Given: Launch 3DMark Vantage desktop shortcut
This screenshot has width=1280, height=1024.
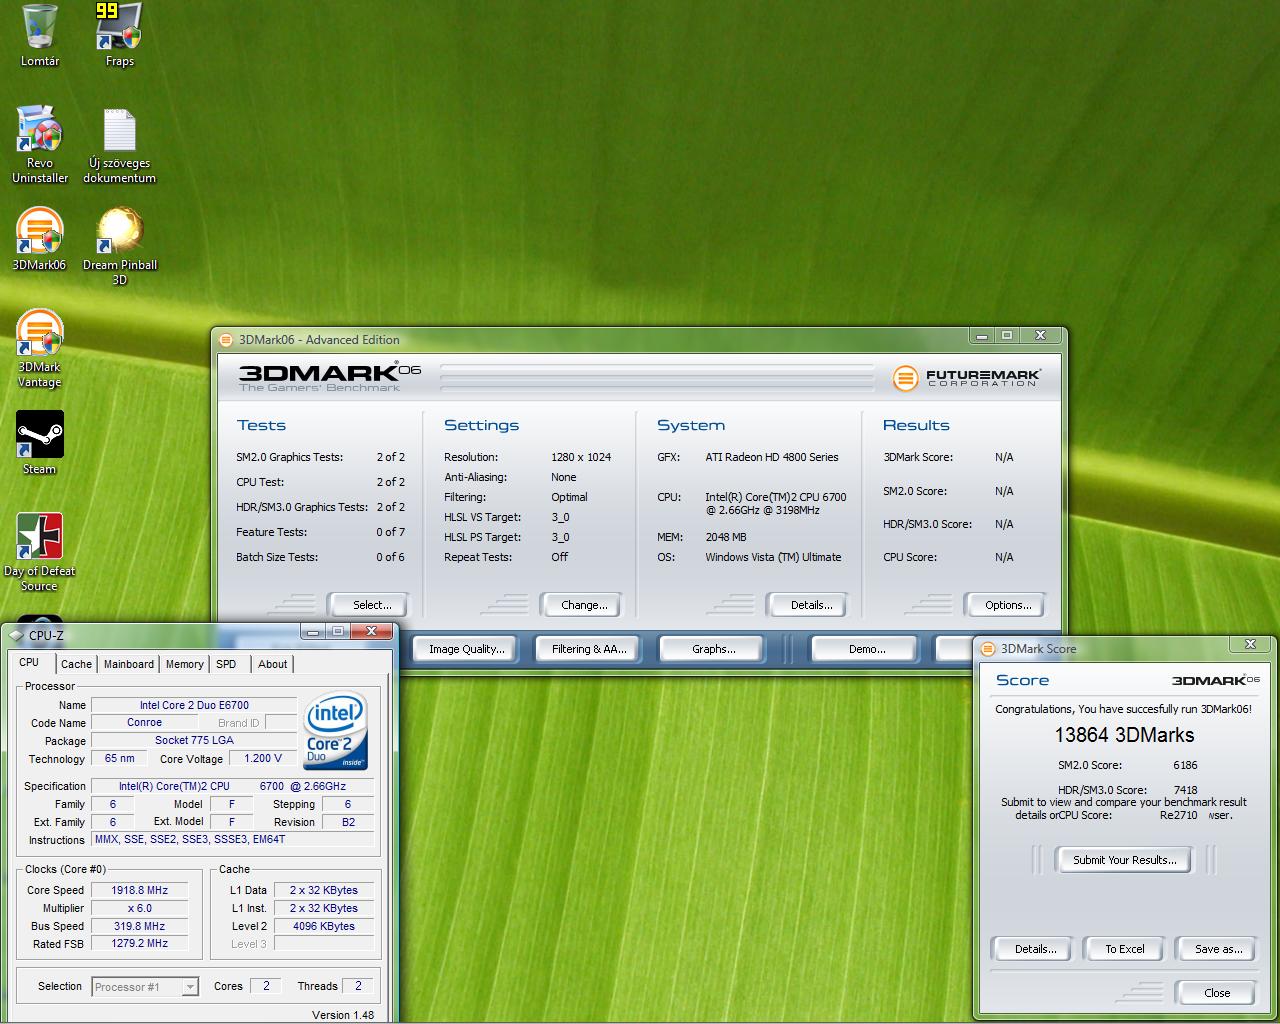Looking at the screenshot, I should click(40, 349).
